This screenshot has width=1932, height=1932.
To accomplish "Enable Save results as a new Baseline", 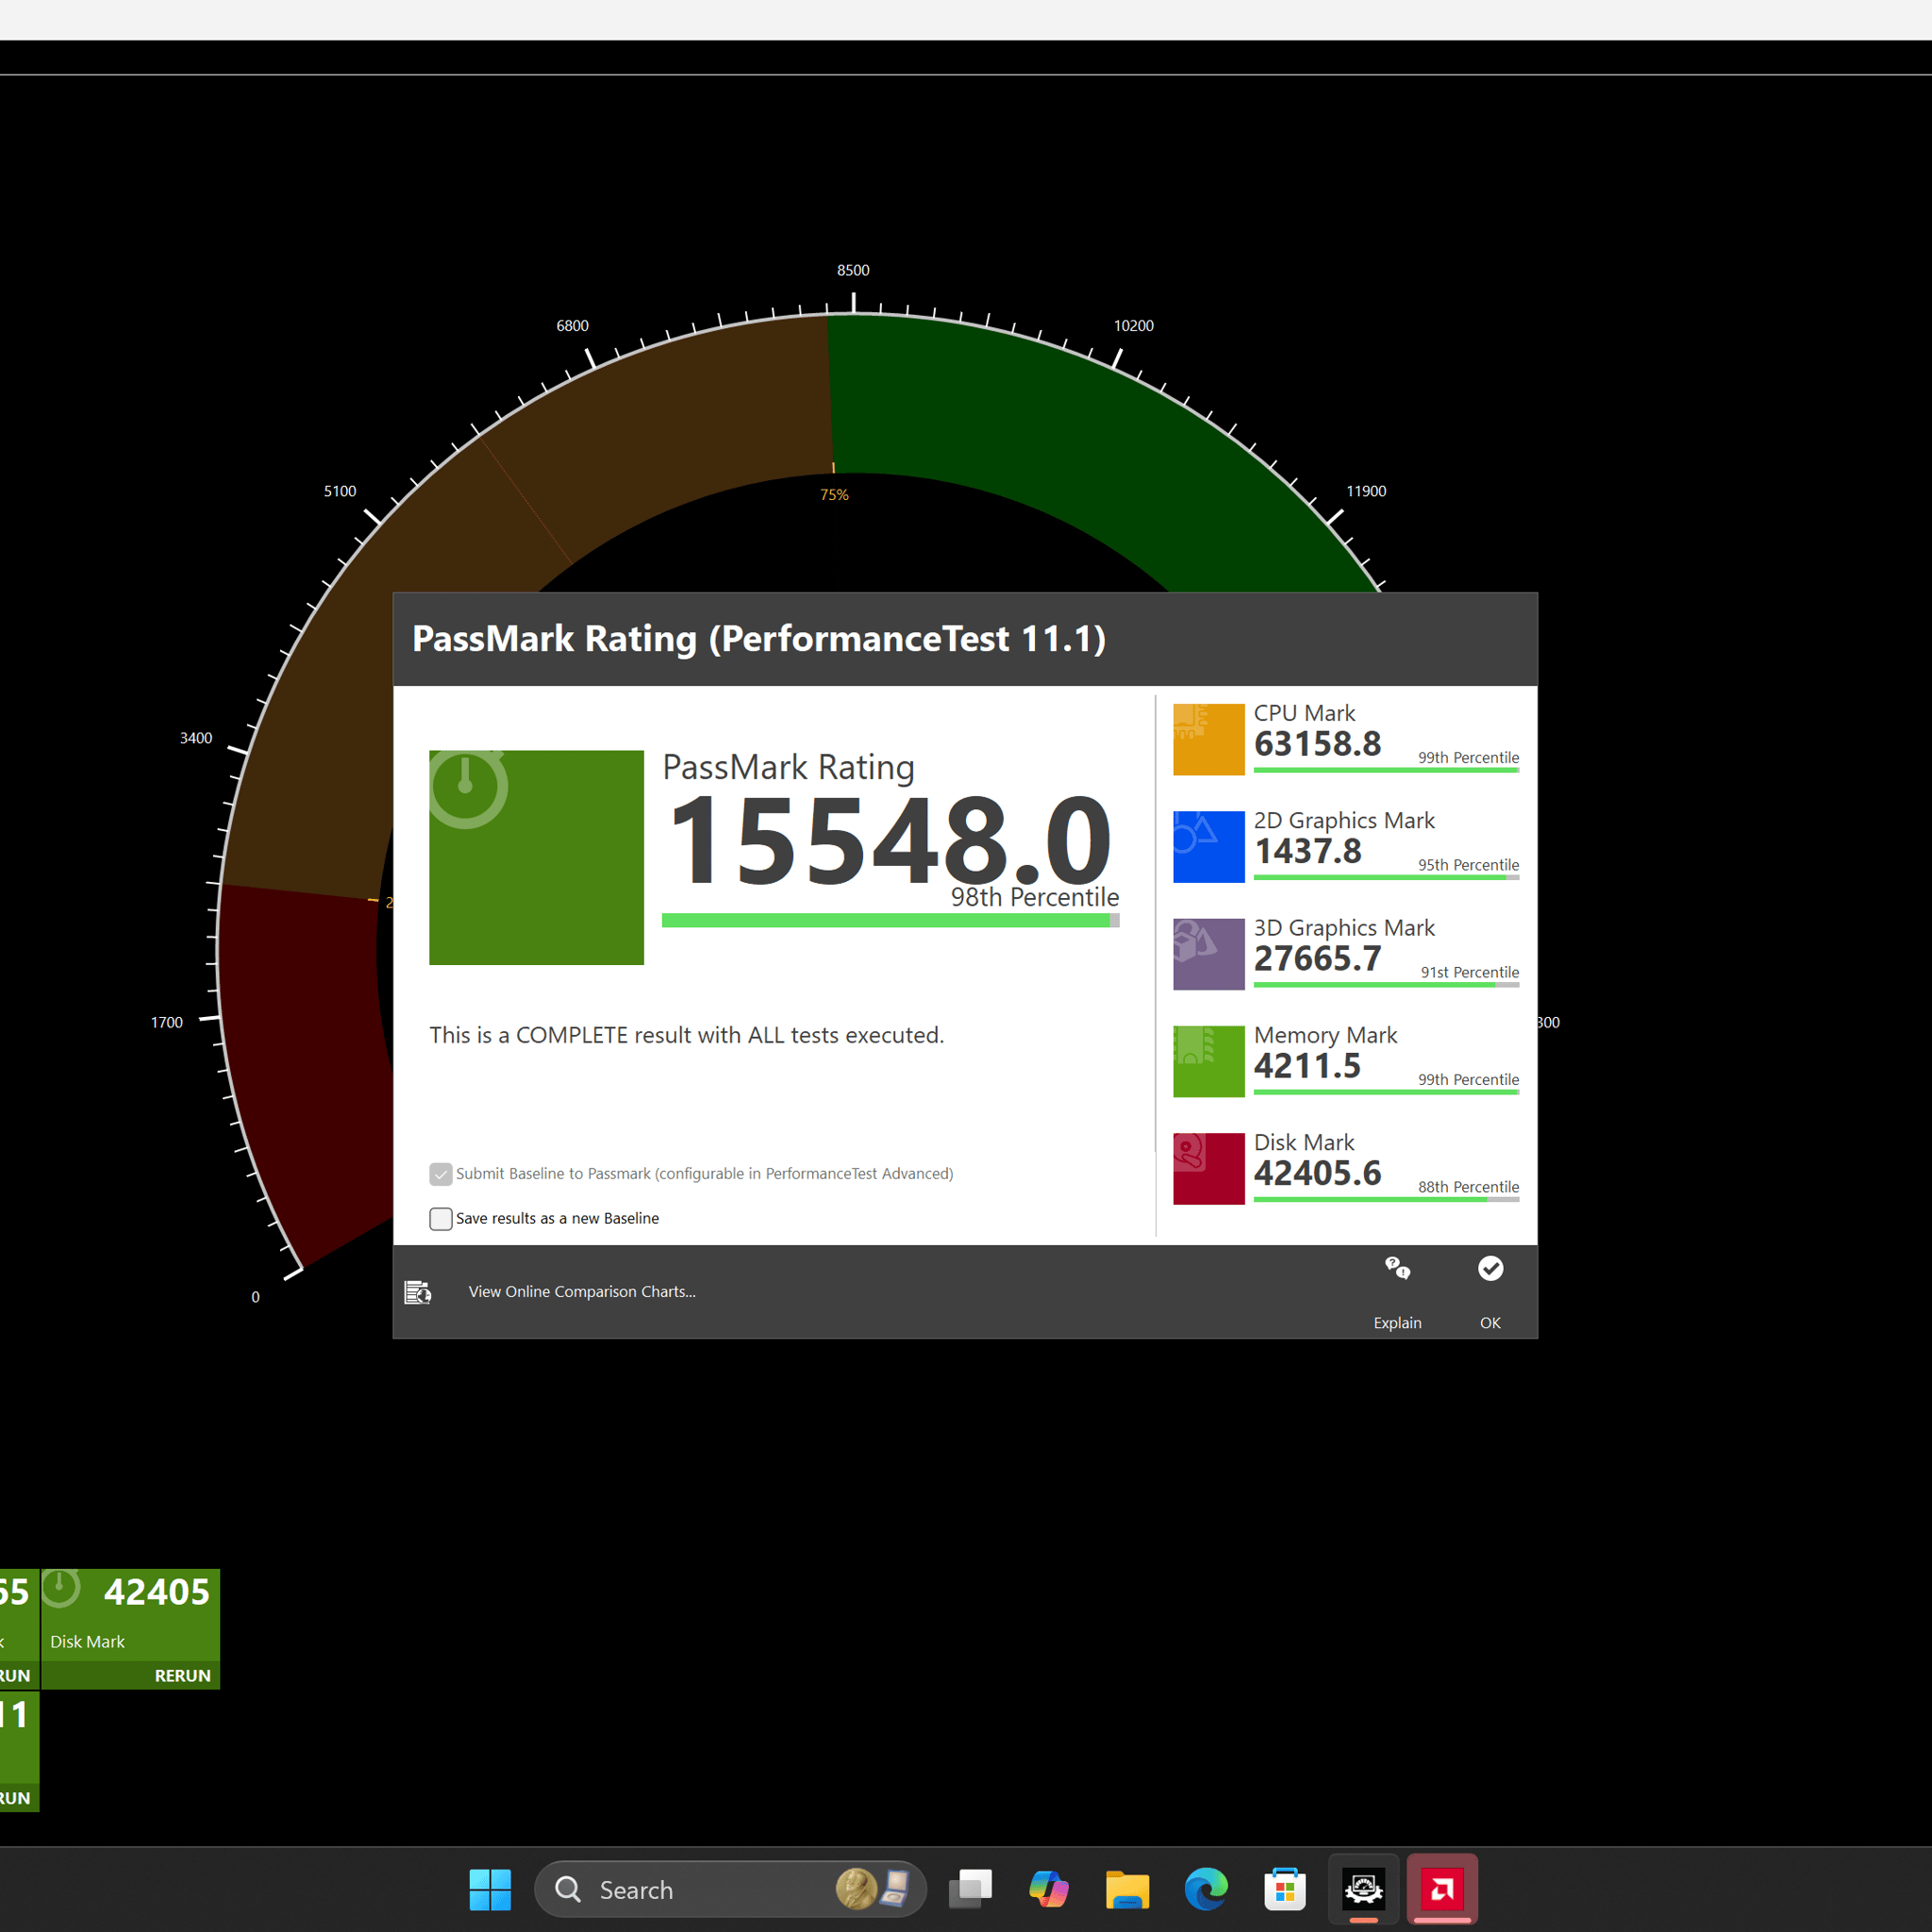I will 440,1218.
